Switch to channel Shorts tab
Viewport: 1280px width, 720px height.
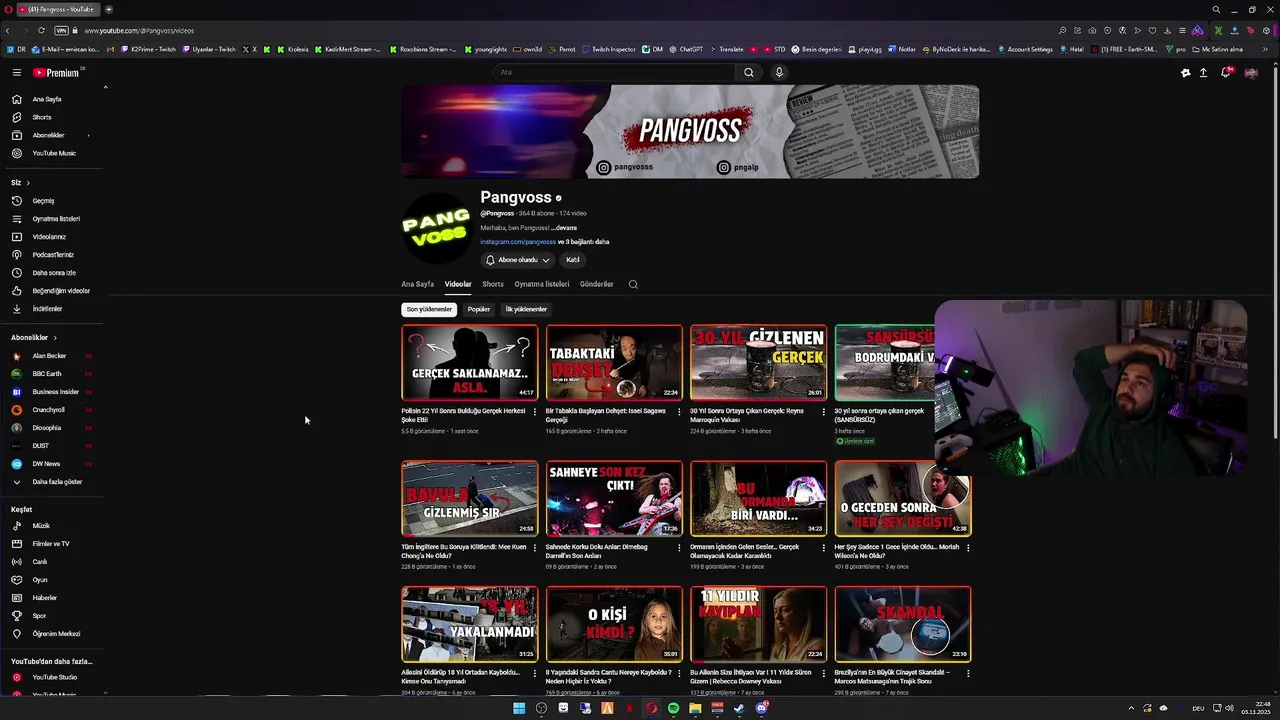[493, 284]
